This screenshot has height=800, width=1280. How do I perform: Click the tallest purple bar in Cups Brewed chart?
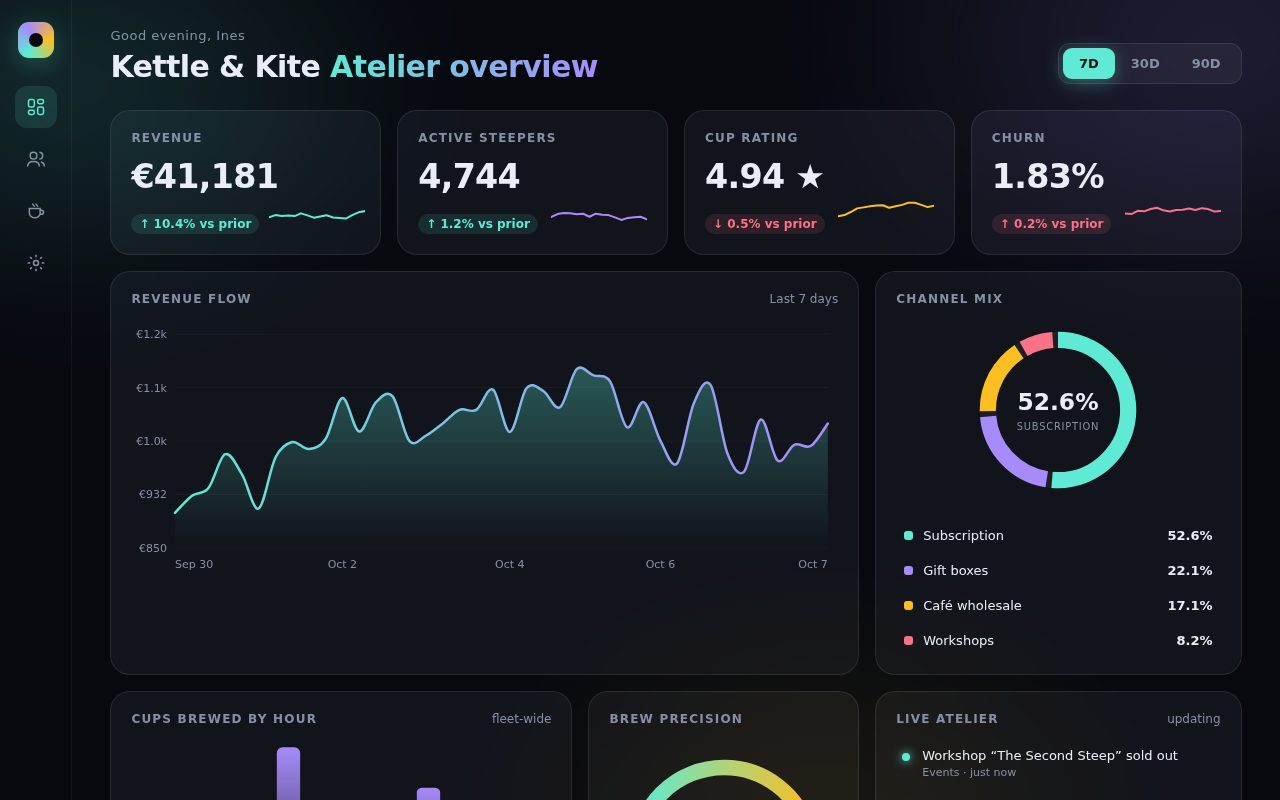click(x=288, y=773)
